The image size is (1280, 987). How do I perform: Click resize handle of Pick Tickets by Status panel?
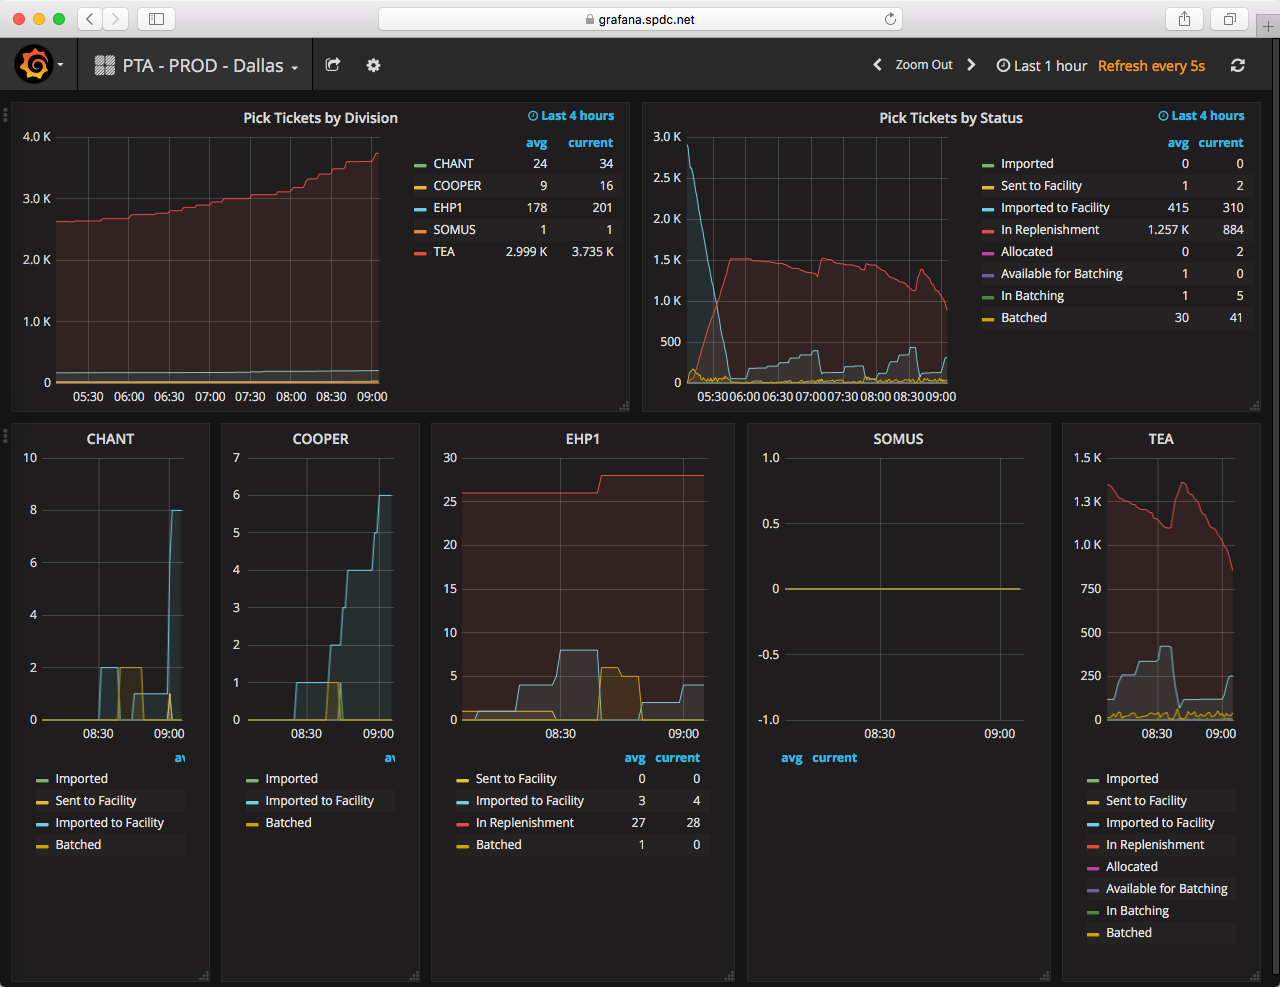click(1254, 406)
